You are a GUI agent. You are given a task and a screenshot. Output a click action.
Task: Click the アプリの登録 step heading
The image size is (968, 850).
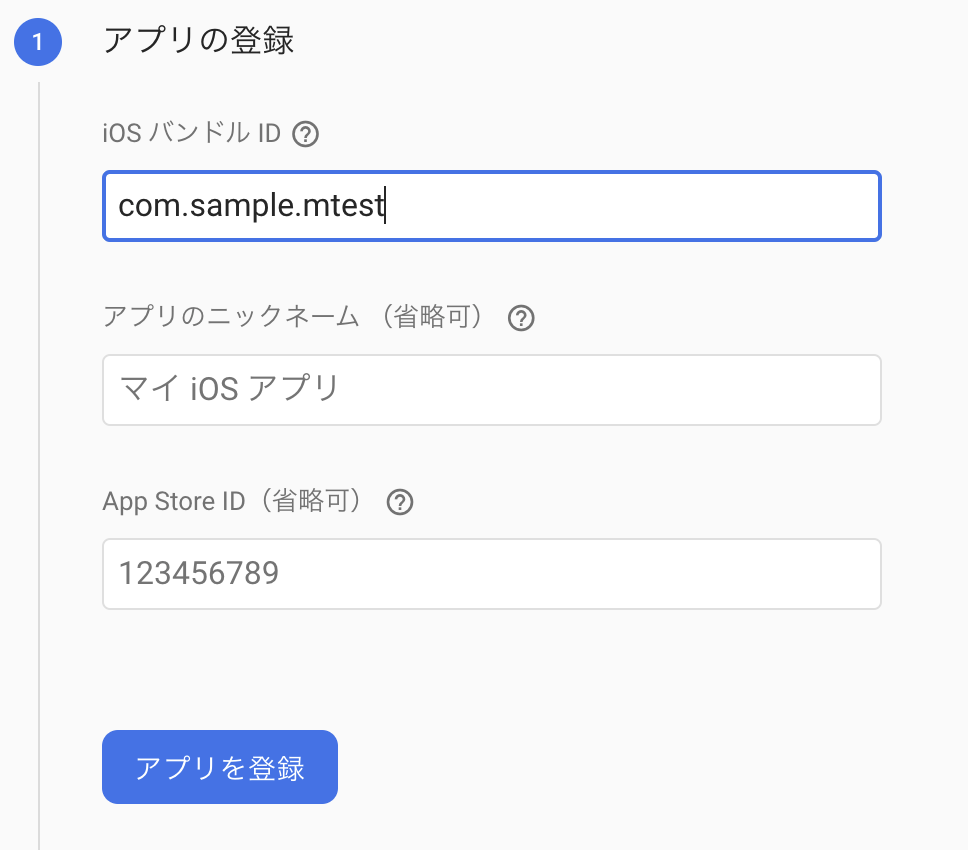click(198, 41)
